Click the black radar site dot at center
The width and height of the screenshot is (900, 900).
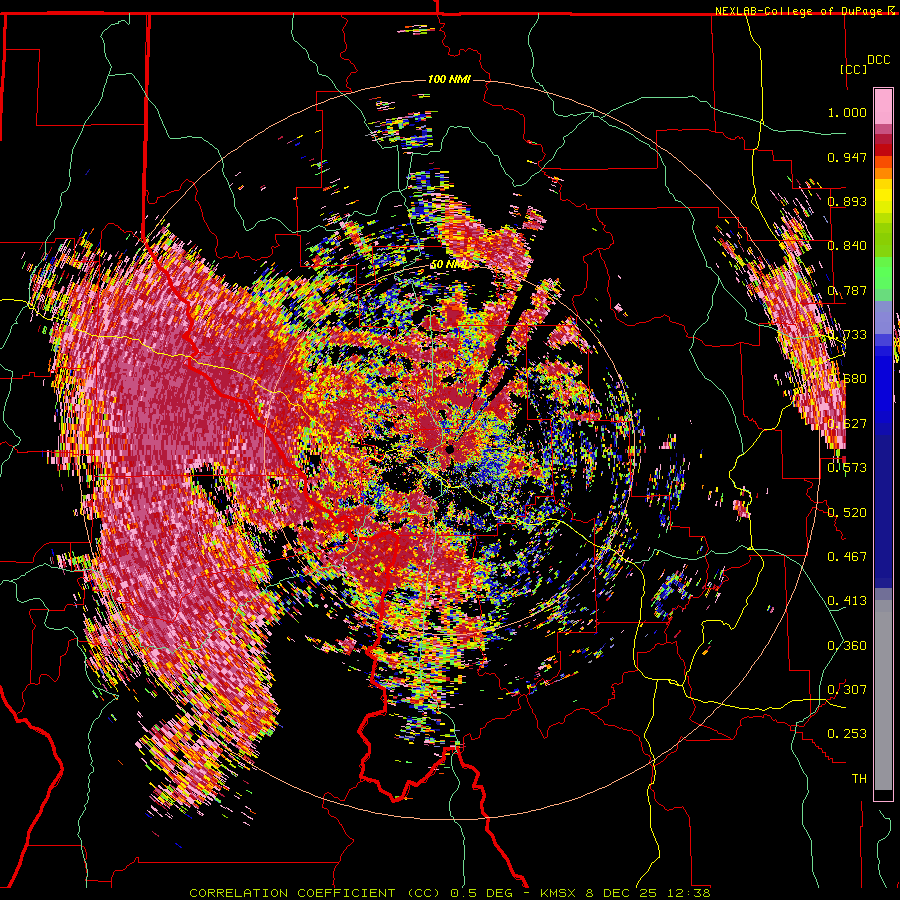[450, 449]
